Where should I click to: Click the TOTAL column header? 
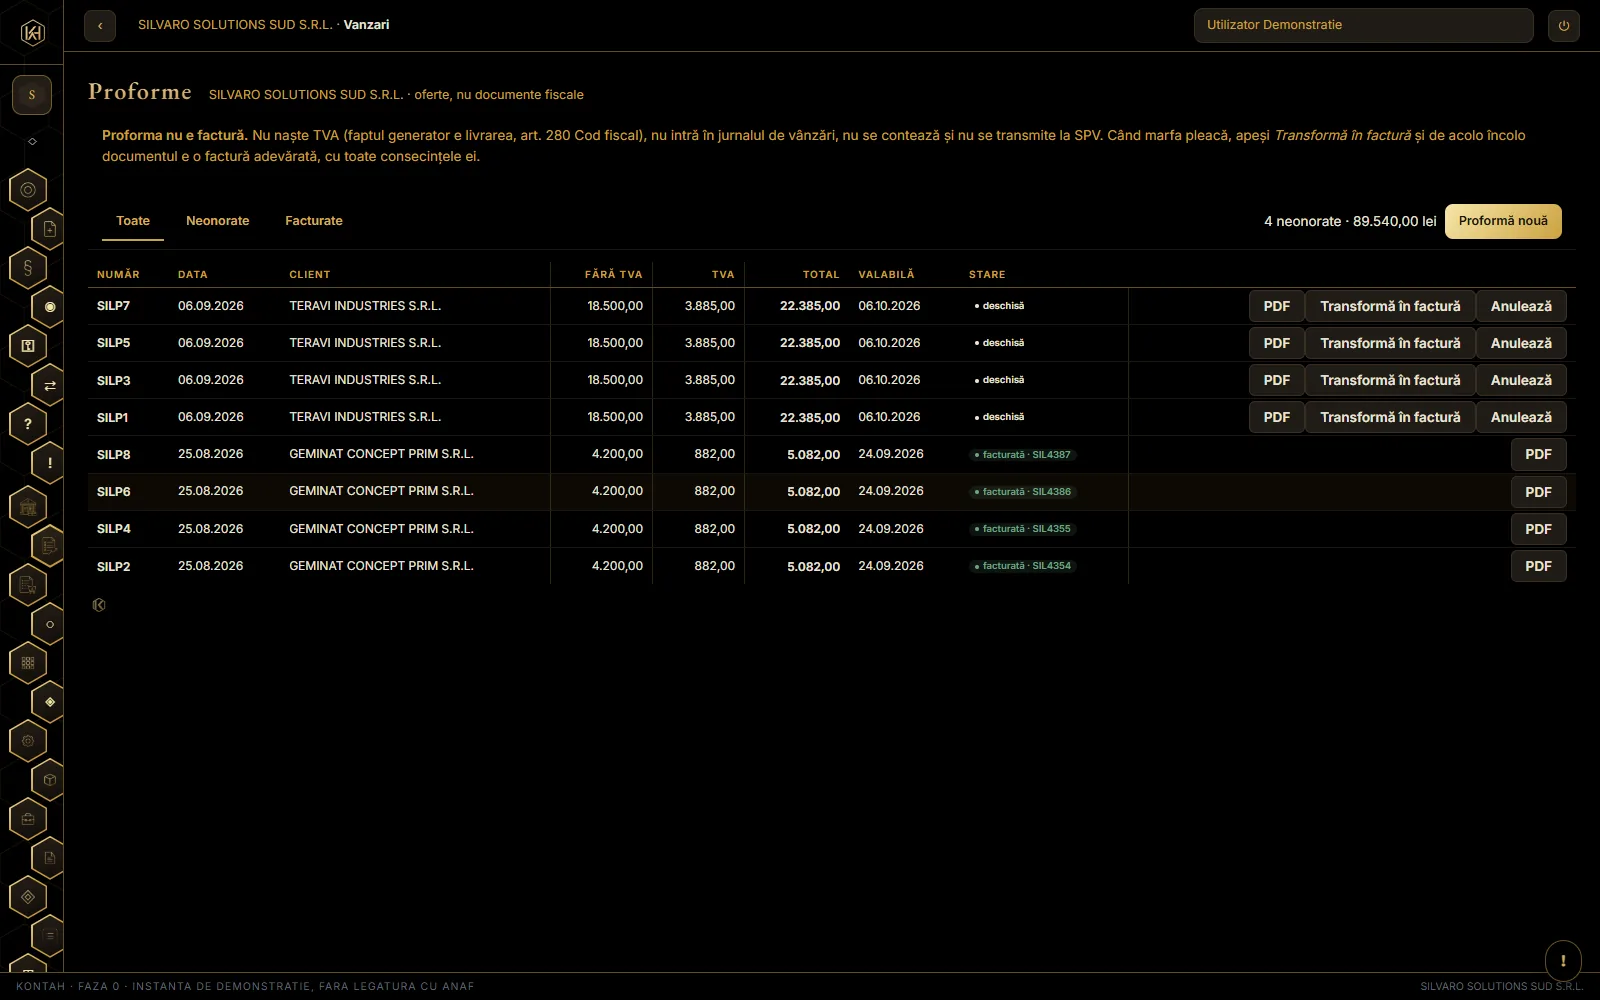(821, 274)
